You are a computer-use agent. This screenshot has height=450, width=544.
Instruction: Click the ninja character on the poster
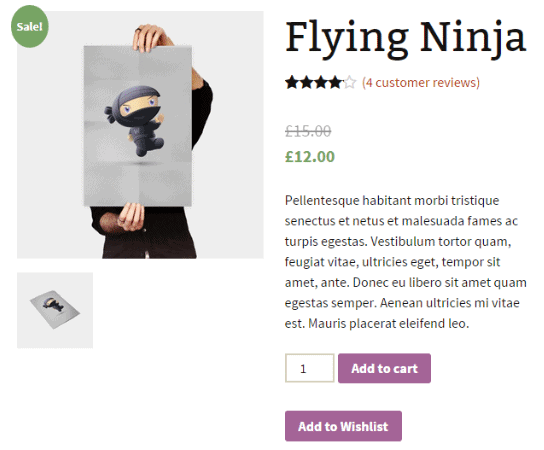coord(136,120)
